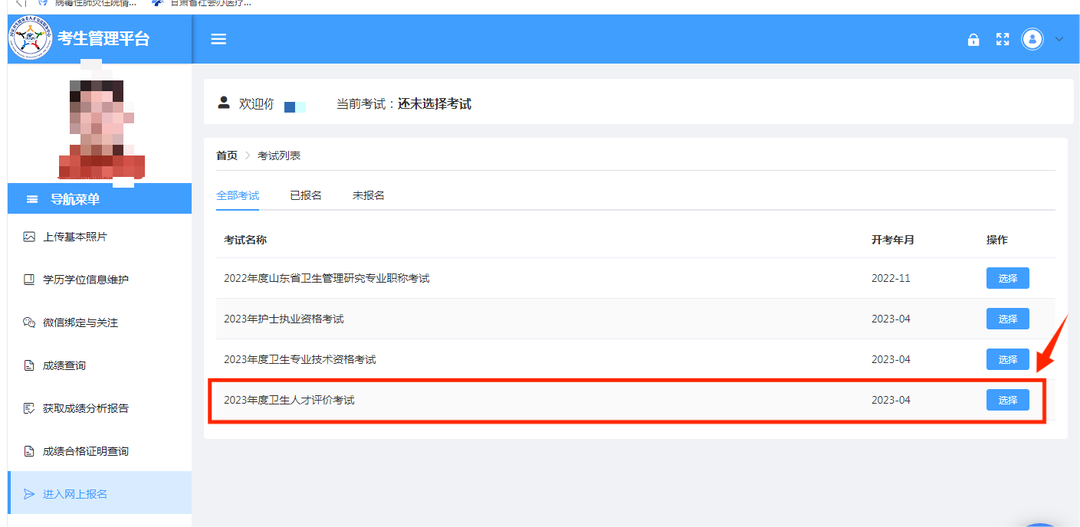Click the platform logo in top left
Viewport: 1080px width, 527px height.
pos(31,39)
